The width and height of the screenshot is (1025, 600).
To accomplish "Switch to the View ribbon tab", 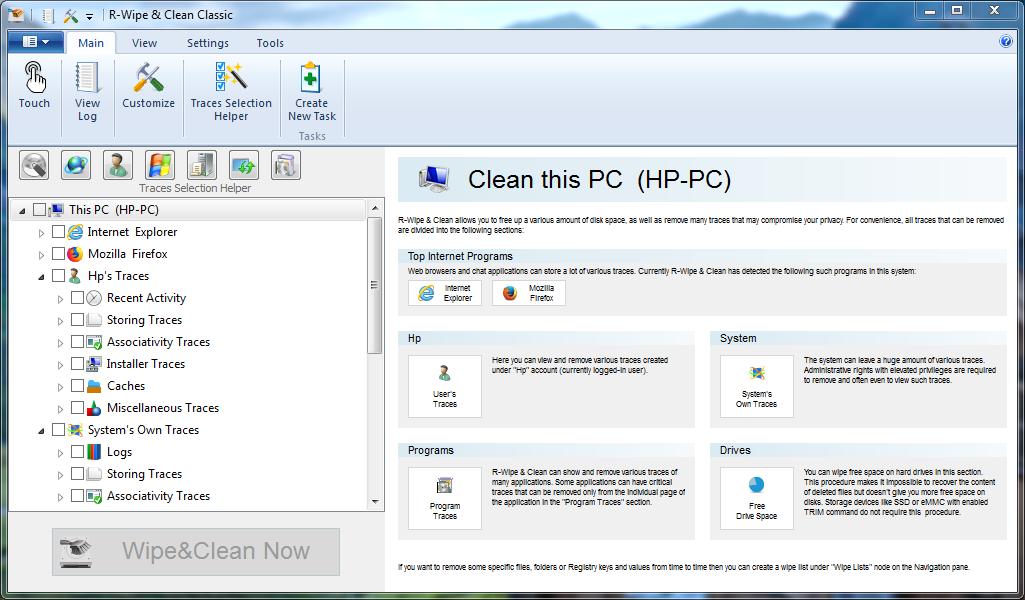I will [144, 42].
